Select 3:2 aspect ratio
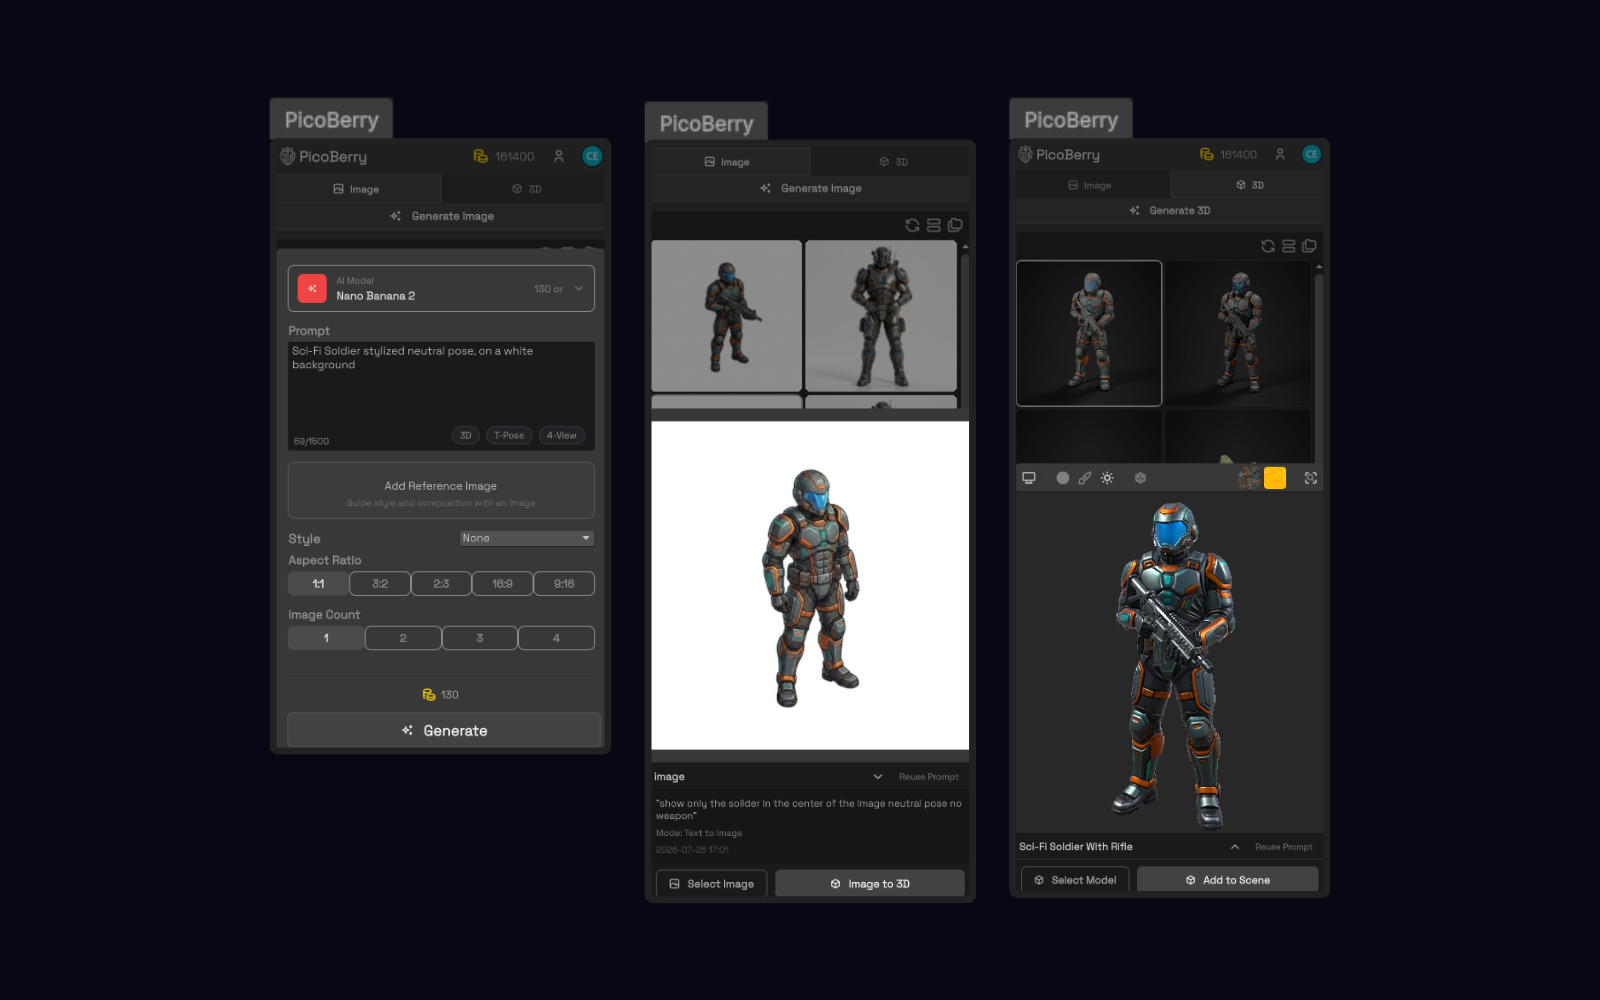 coord(380,584)
